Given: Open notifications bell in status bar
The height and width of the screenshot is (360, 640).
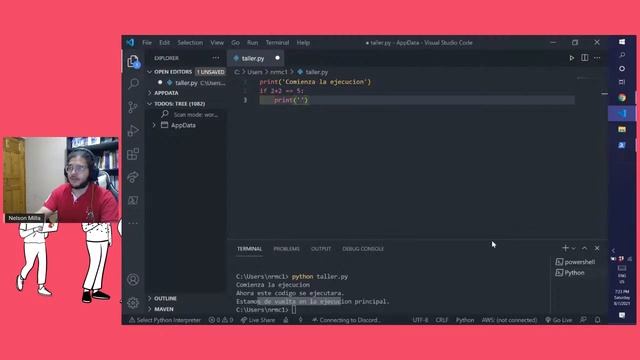Looking at the screenshot, I should [597, 320].
